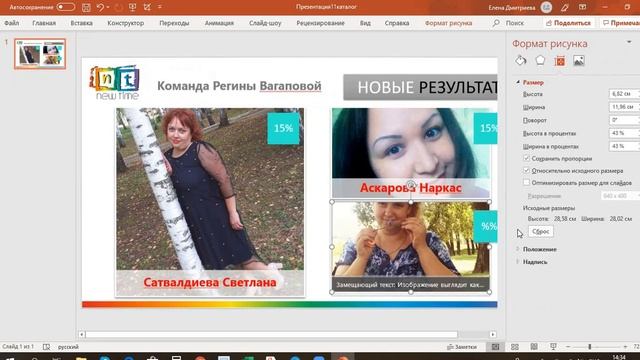Click the Поворот value field
640x360 pixels.
point(624,120)
